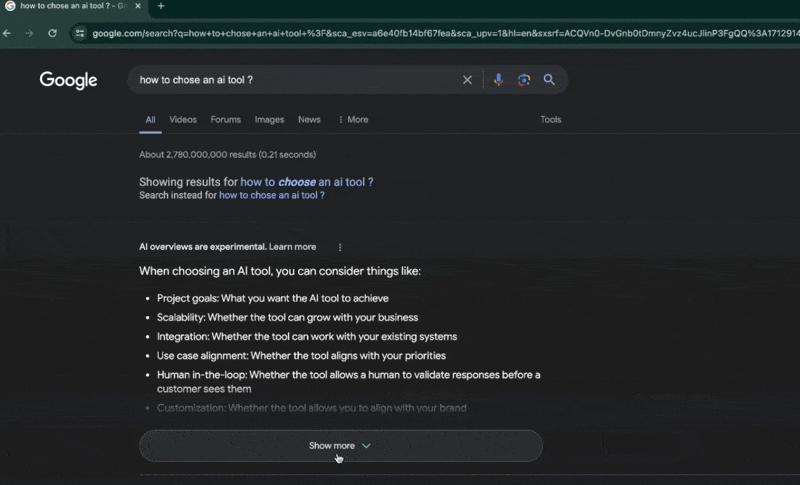Click the Google logo

(68, 80)
